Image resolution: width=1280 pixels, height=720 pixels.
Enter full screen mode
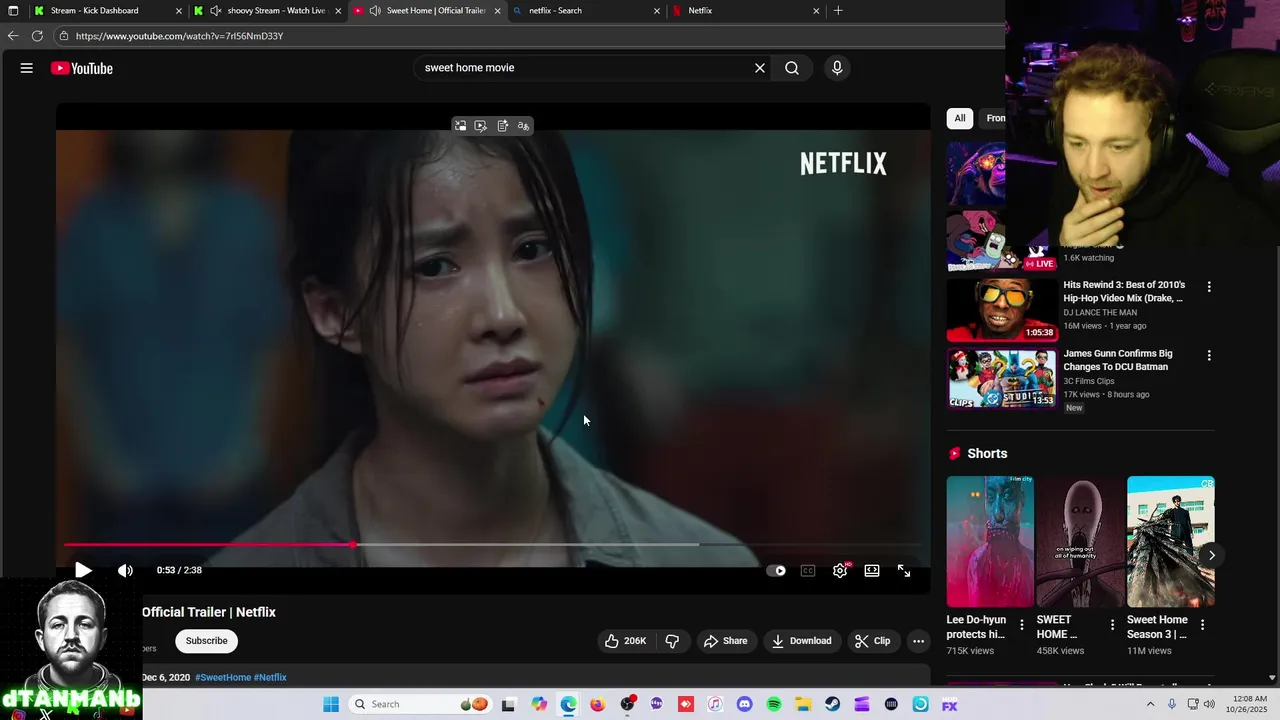(x=904, y=570)
